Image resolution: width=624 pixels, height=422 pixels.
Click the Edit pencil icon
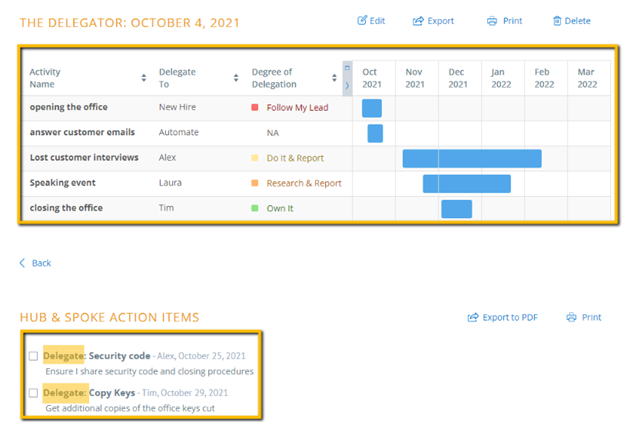[x=362, y=20]
